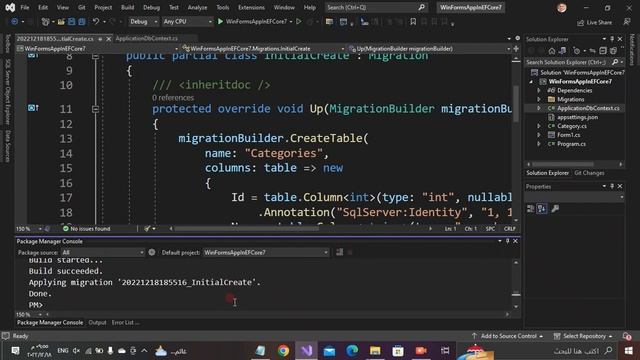
Task: Open Default project WinFormsAppInEFCore7 dropdown
Action: 266,253
